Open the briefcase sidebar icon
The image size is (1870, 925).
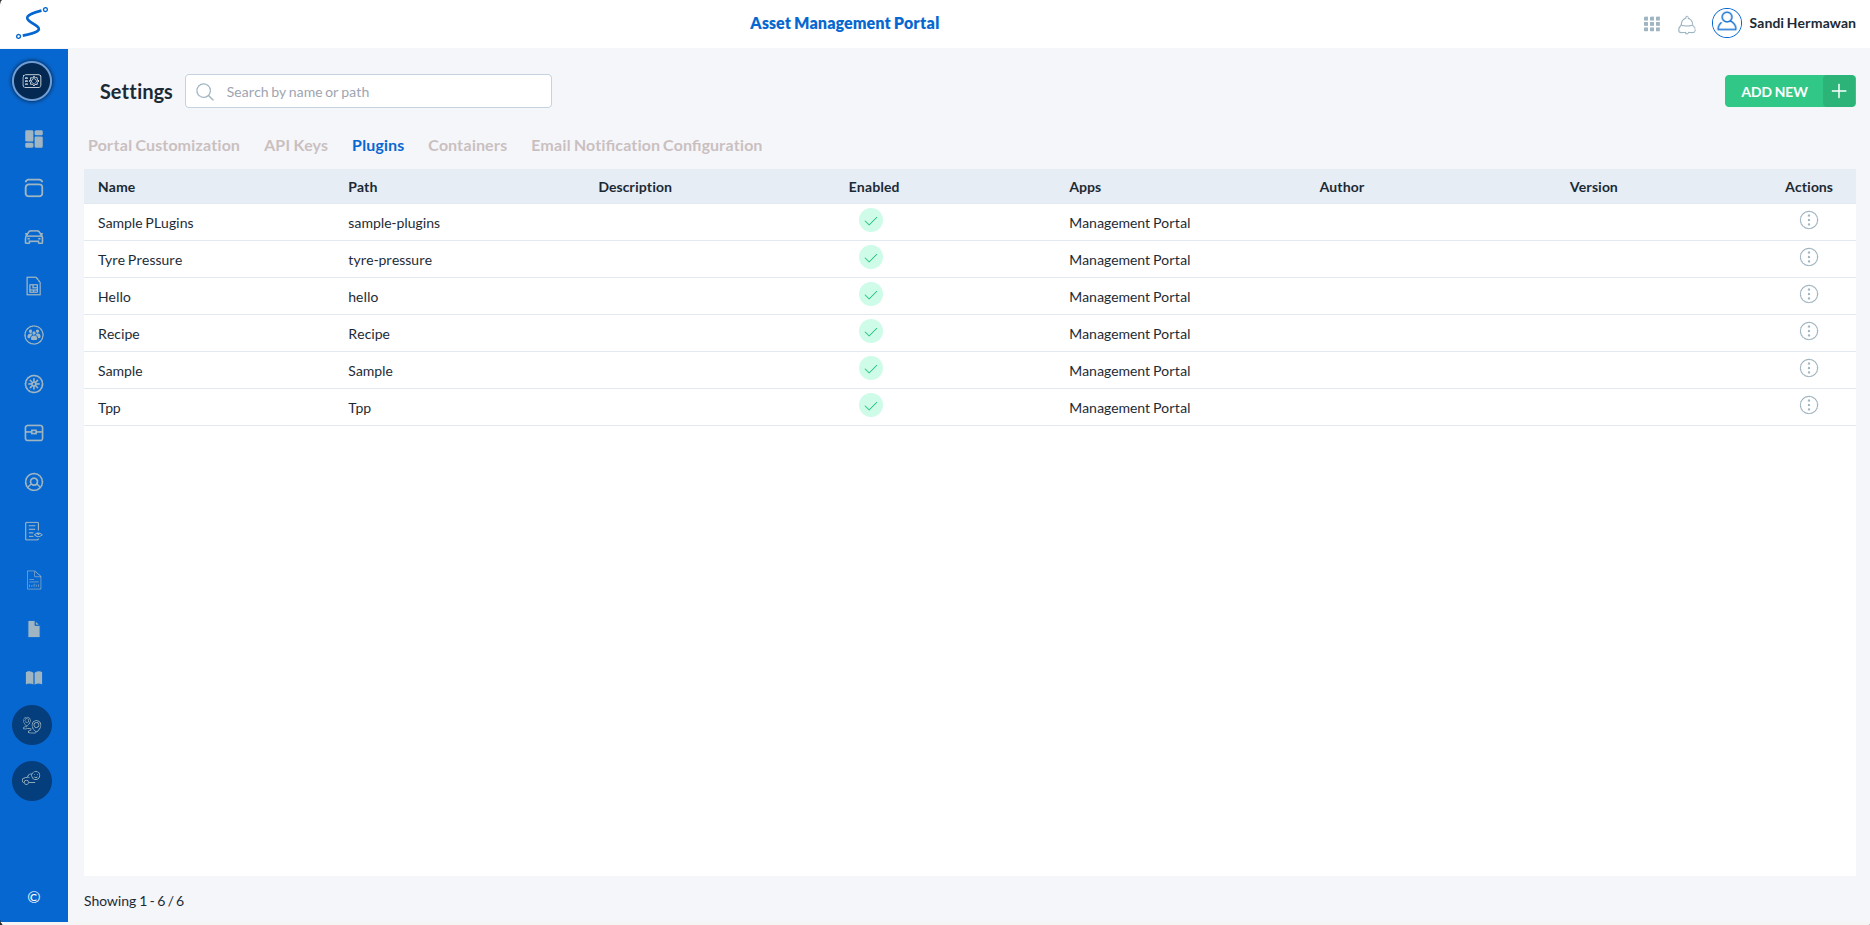[34, 433]
